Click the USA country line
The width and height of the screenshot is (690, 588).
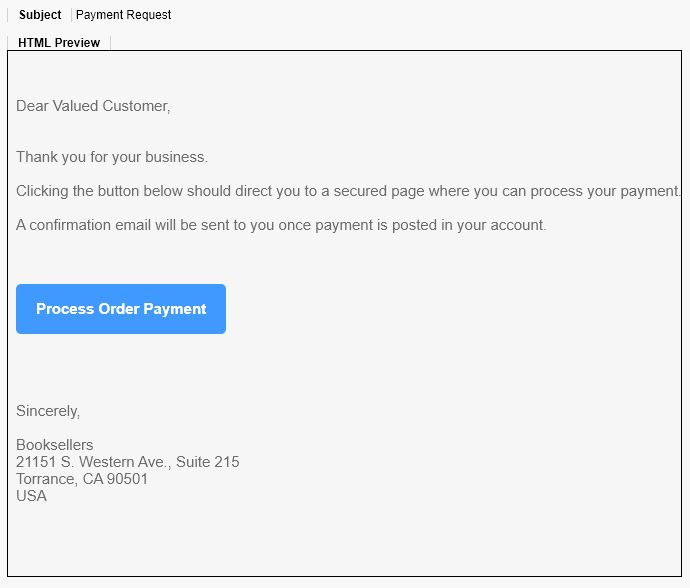pos(31,496)
